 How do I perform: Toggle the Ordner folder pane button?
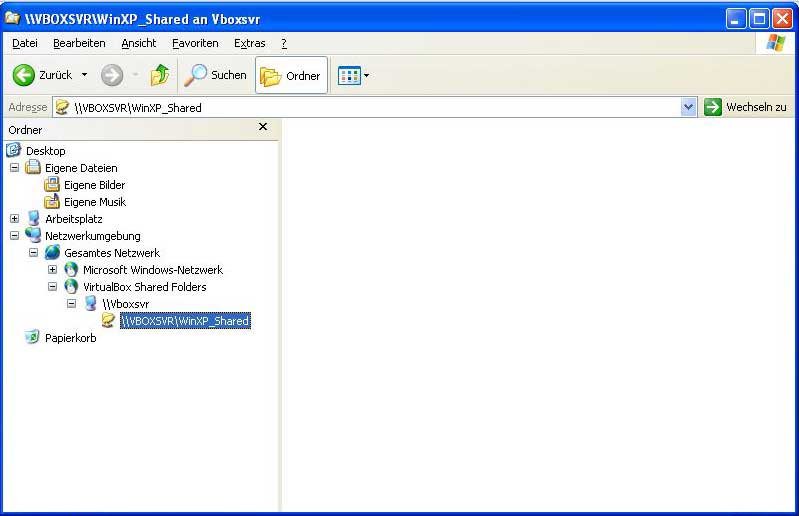pos(291,75)
